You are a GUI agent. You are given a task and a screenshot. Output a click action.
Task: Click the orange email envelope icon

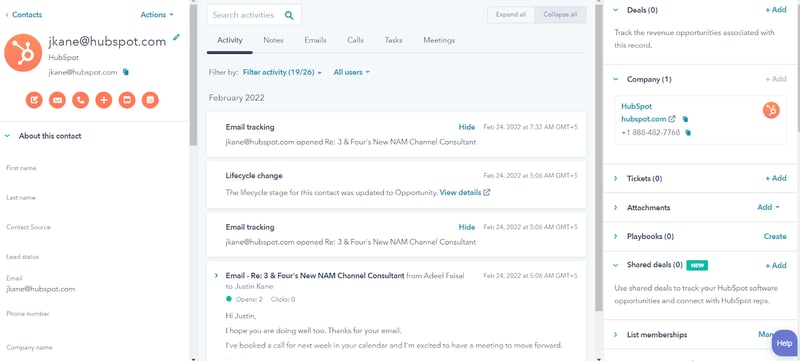tap(57, 100)
